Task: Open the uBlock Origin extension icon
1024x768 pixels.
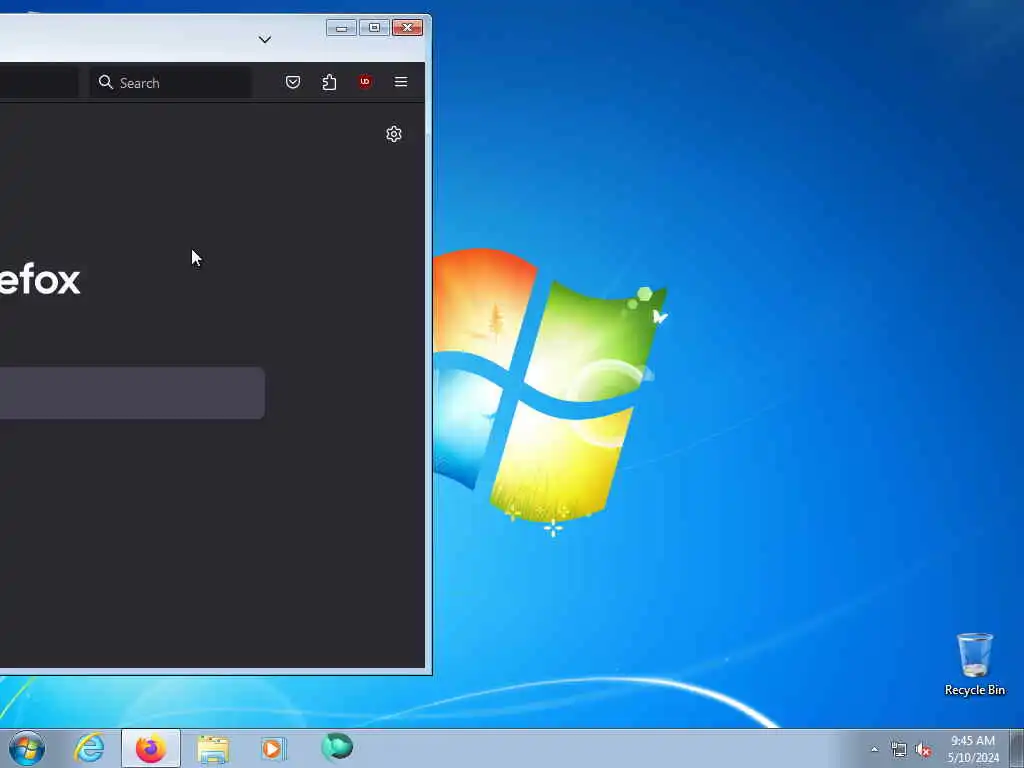Action: click(x=365, y=82)
